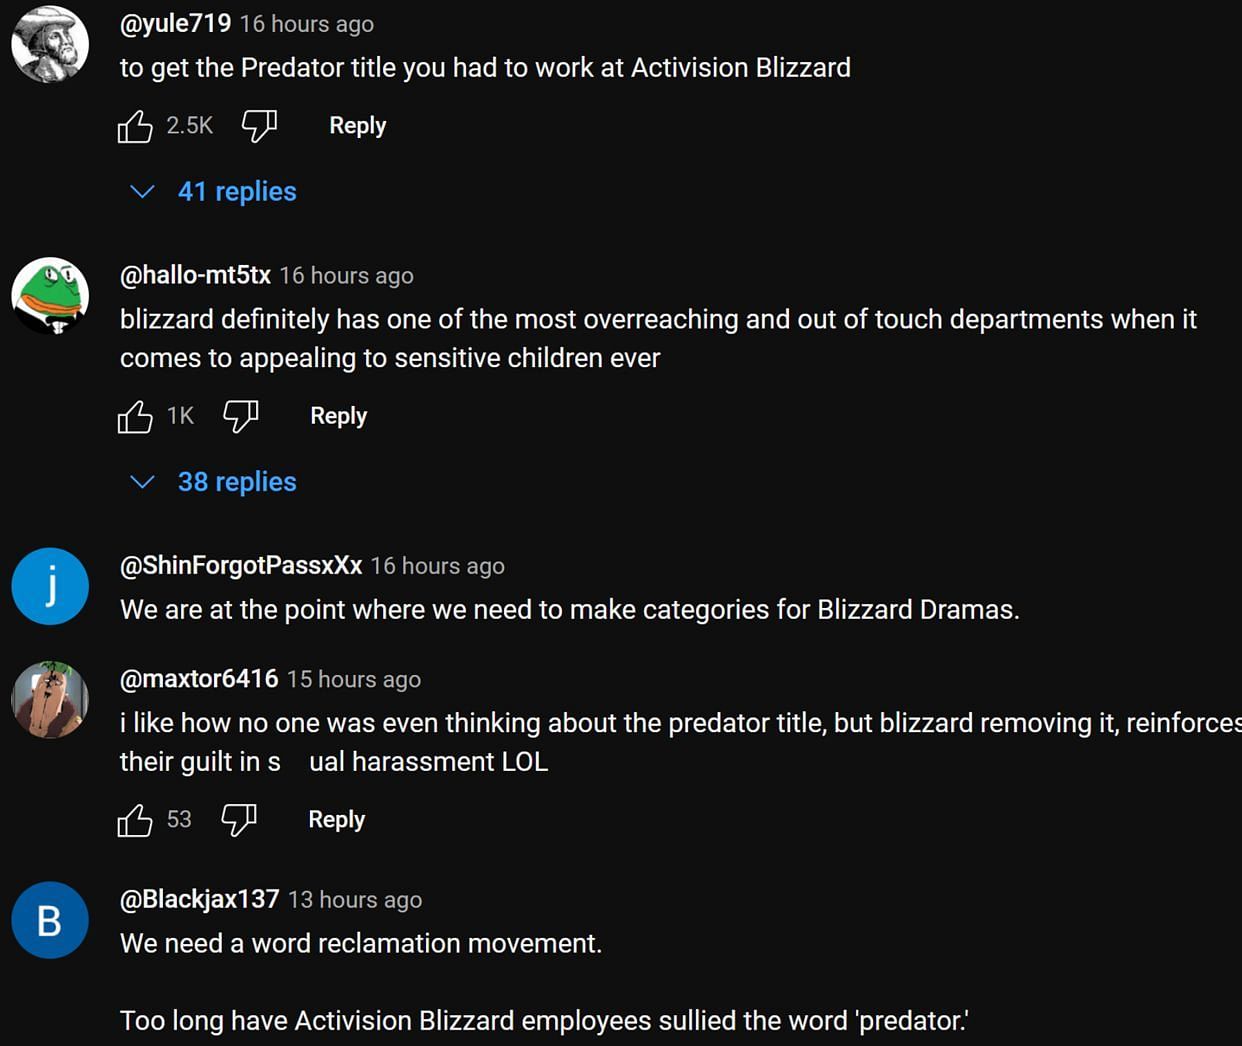Visit @ShinForgotPassxXx's channel via username
The width and height of the screenshot is (1242, 1046).
tap(241, 565)
